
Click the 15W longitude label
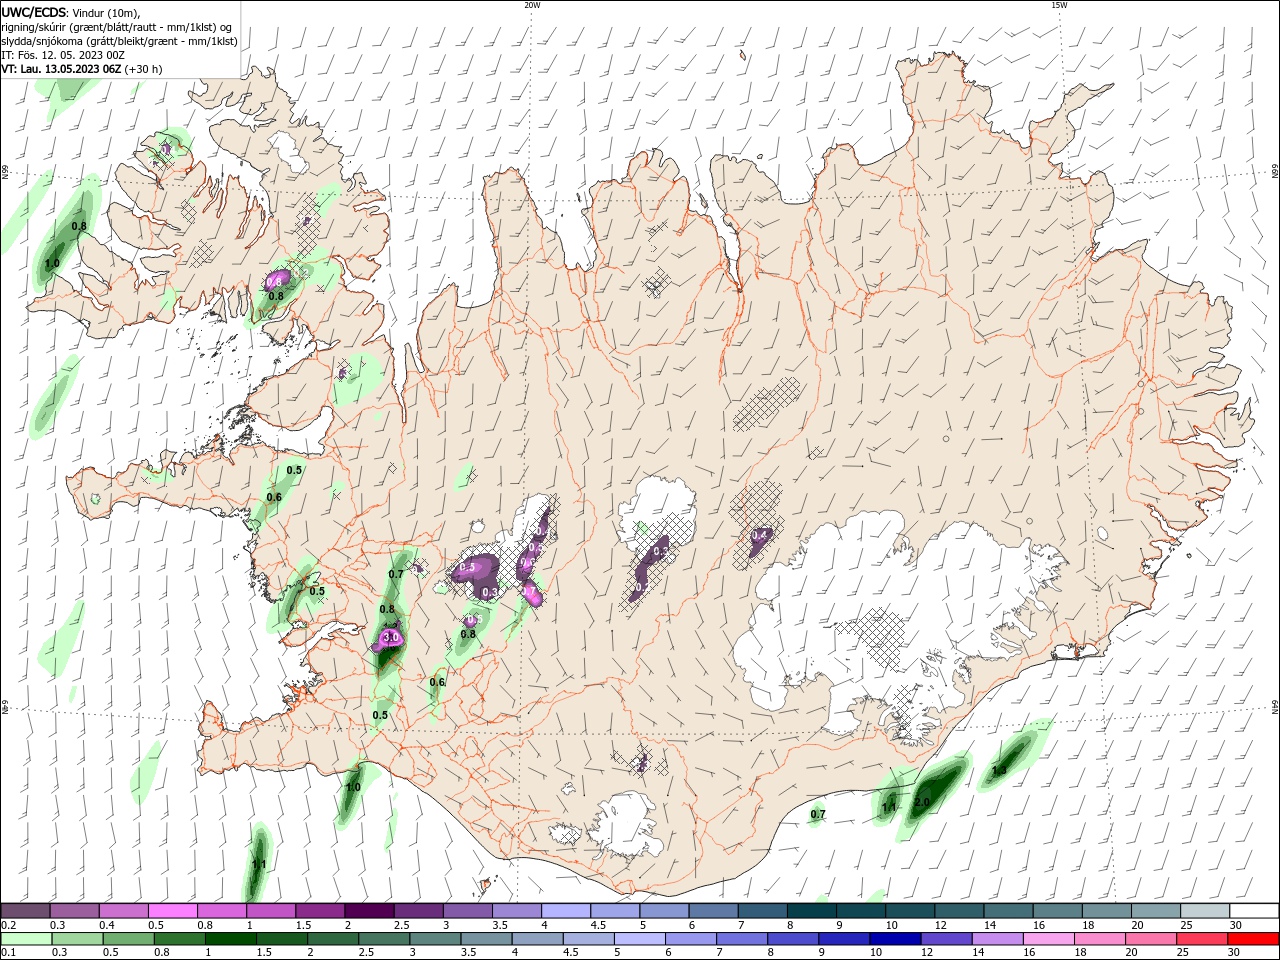tap(1059, 5)
